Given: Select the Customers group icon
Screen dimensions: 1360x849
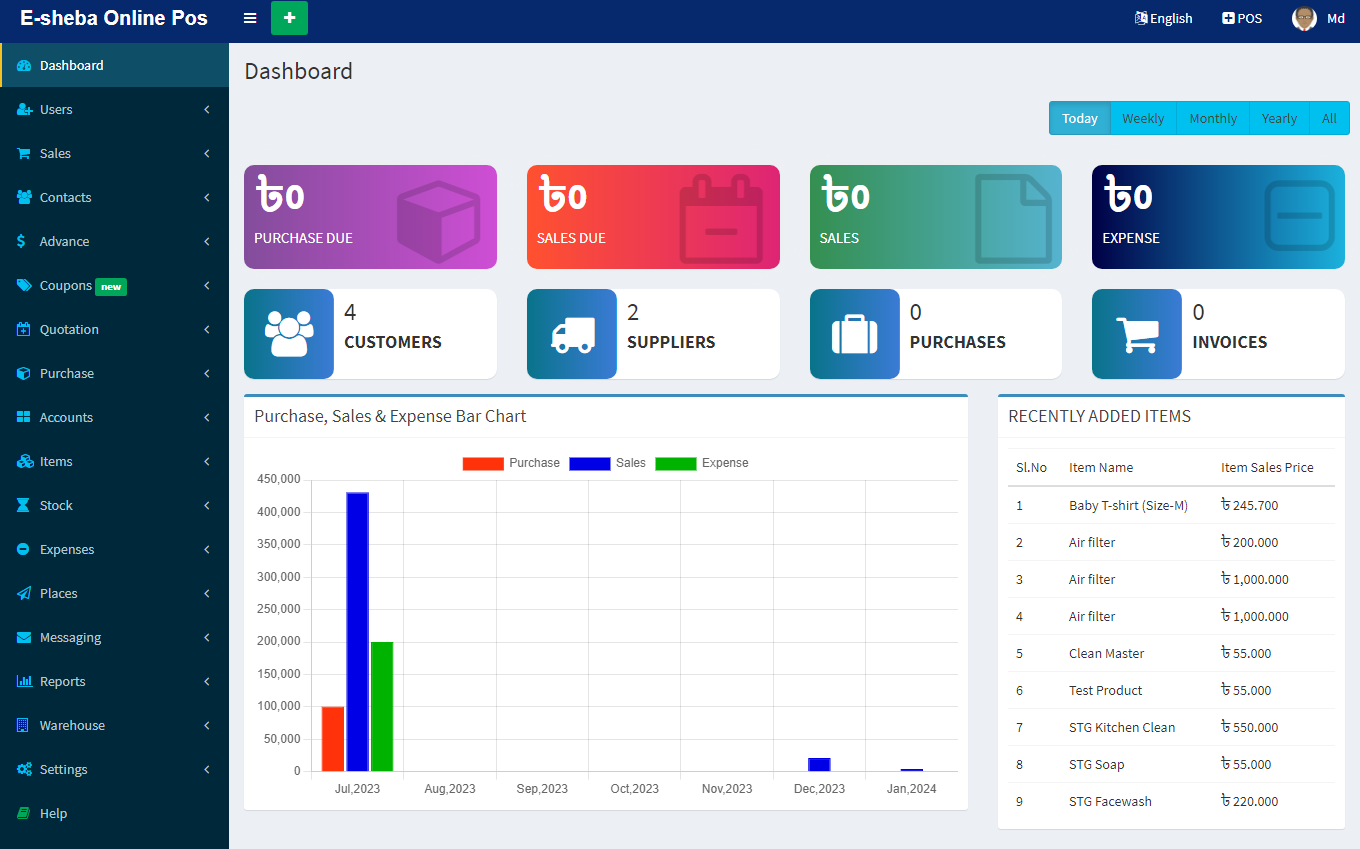Looking at the screenshot, I should pos(289,333).
